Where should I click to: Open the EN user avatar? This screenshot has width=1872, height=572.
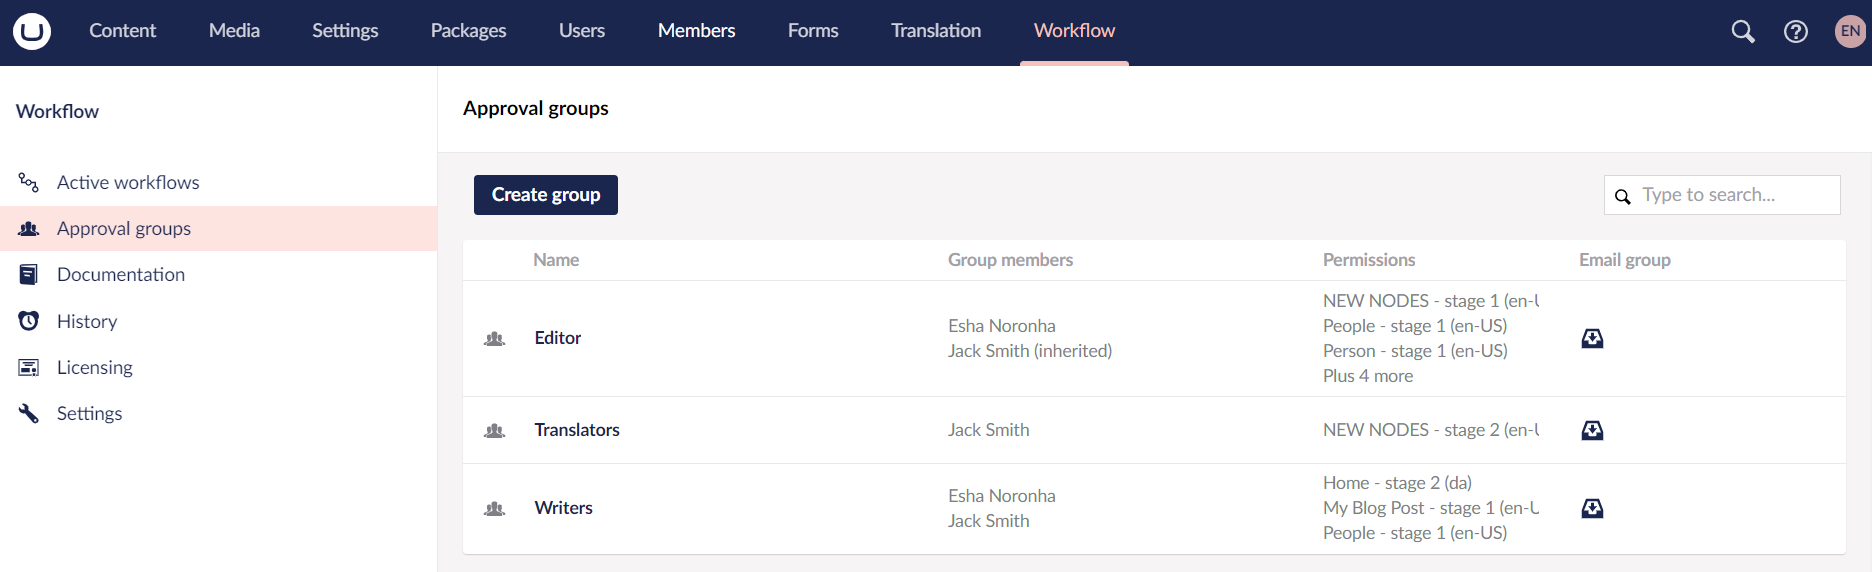[x=1851, y=31]
